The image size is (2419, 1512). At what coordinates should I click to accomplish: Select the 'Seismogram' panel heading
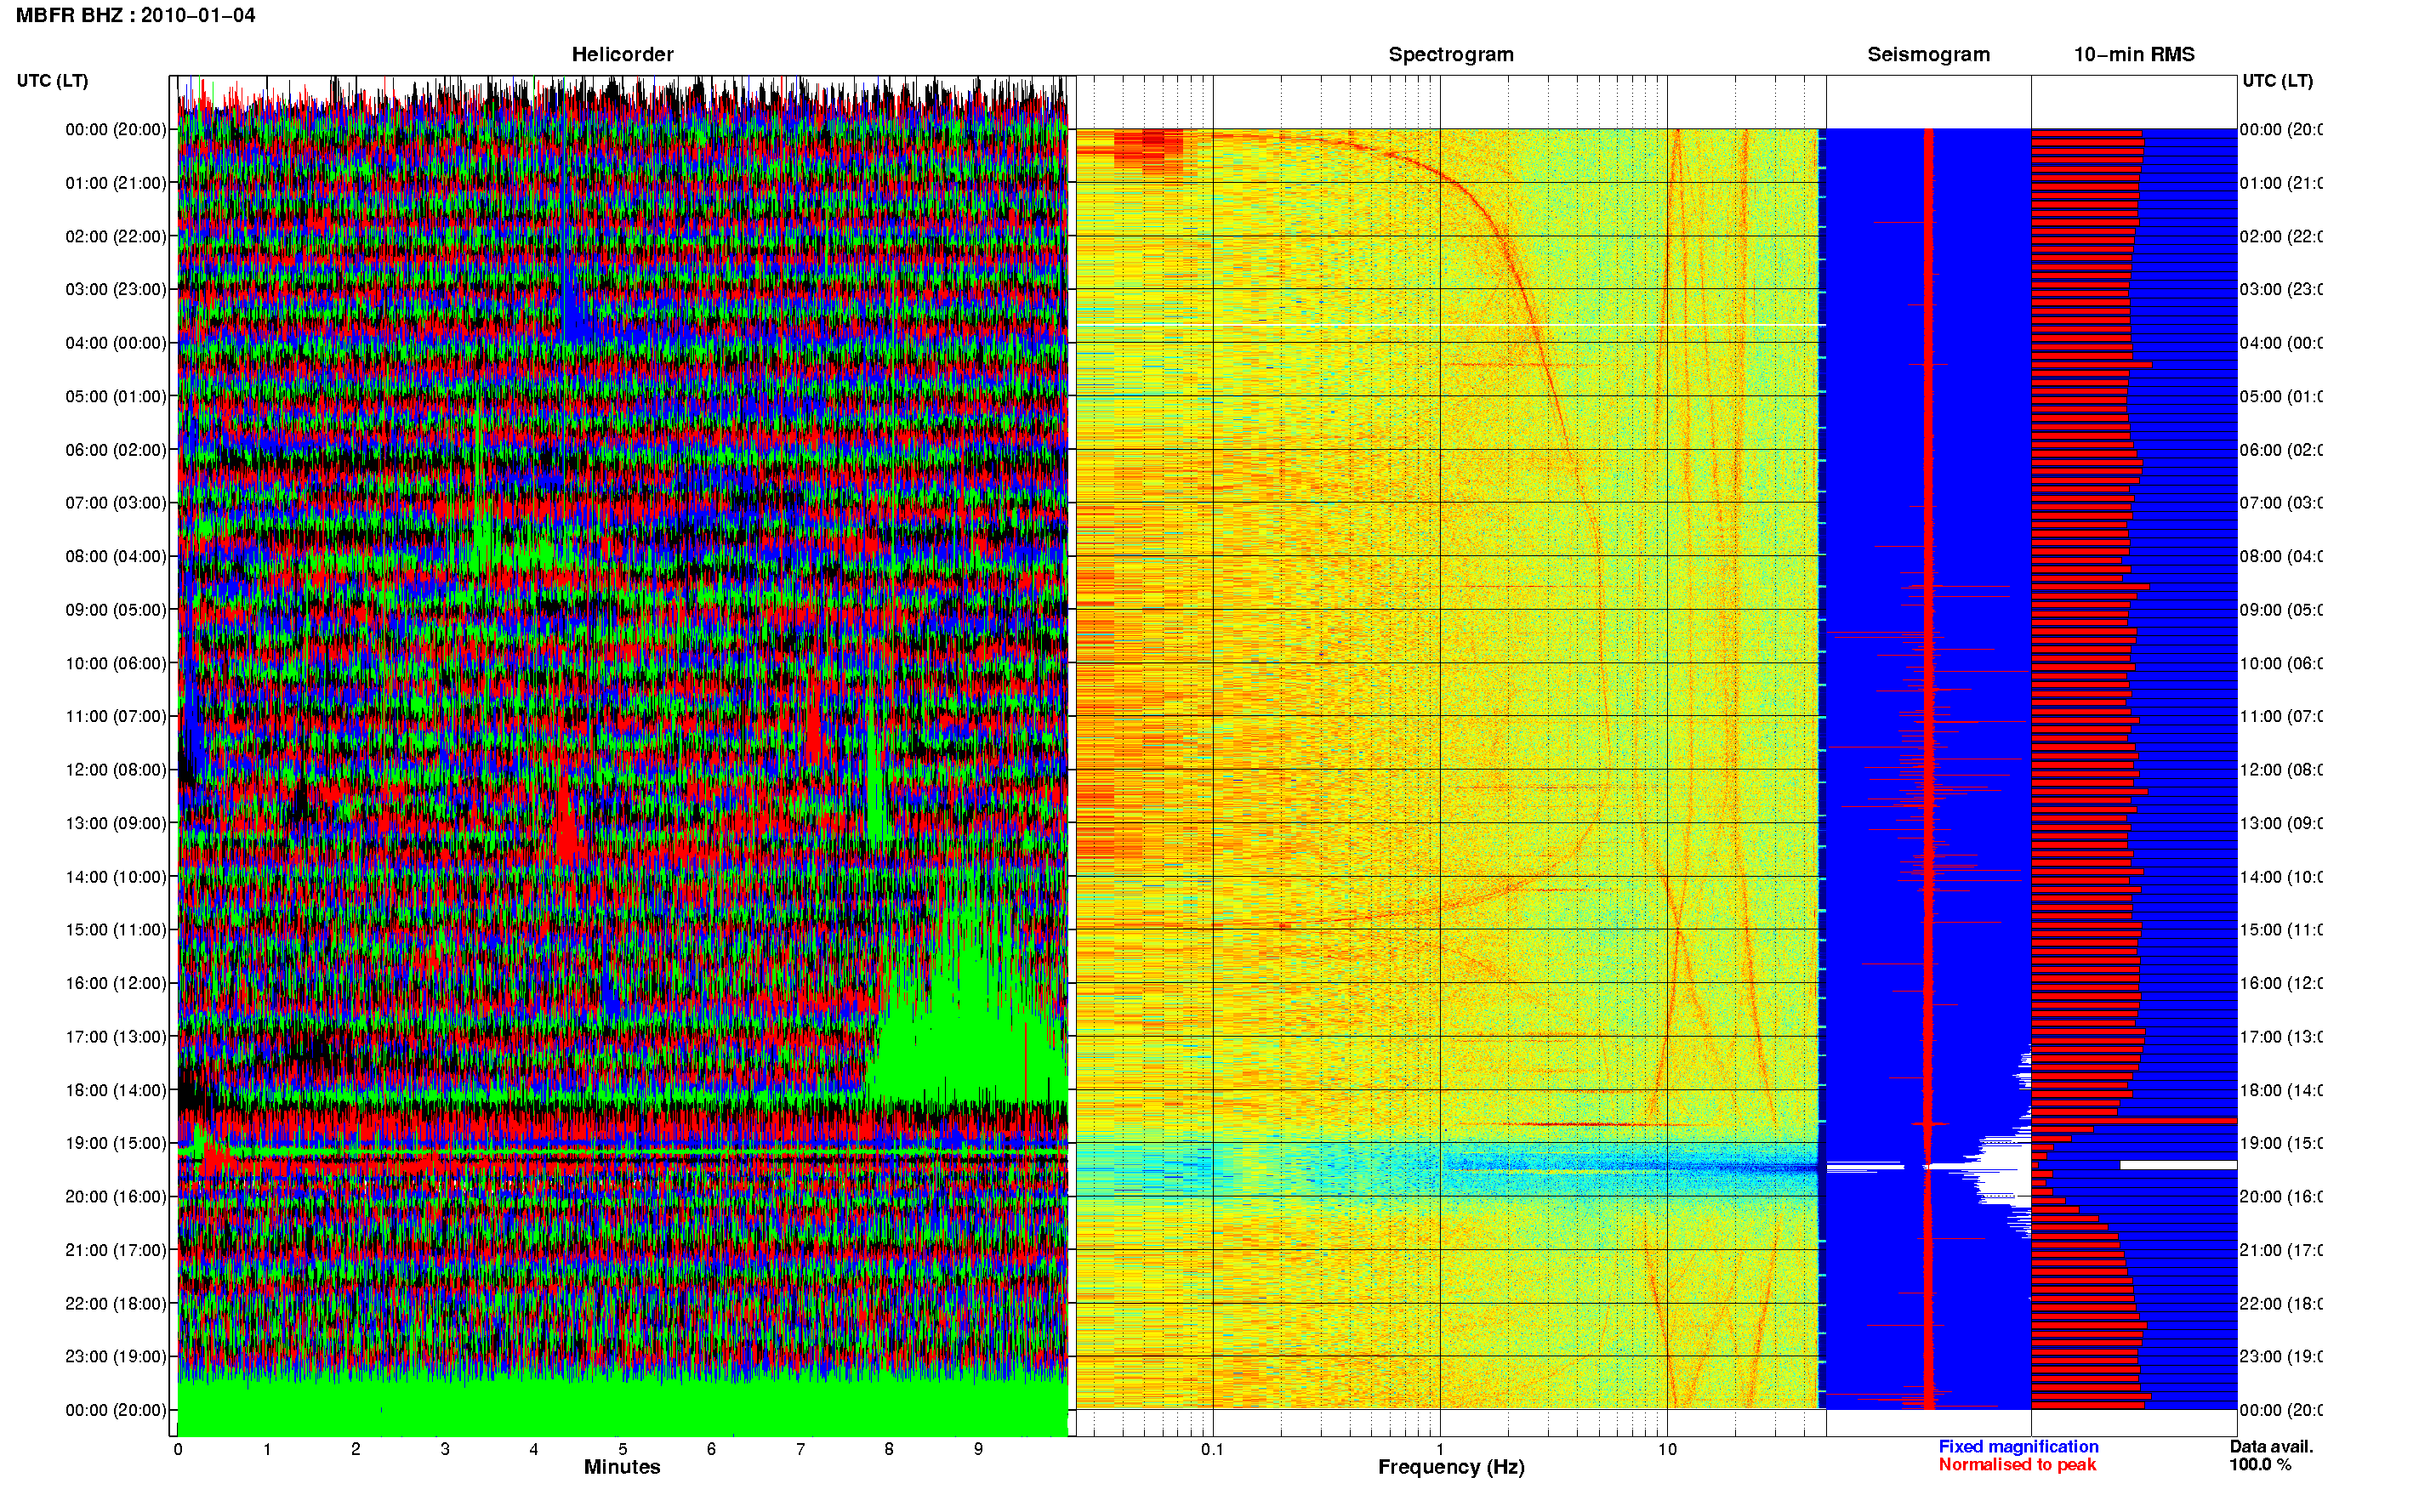1928,54
